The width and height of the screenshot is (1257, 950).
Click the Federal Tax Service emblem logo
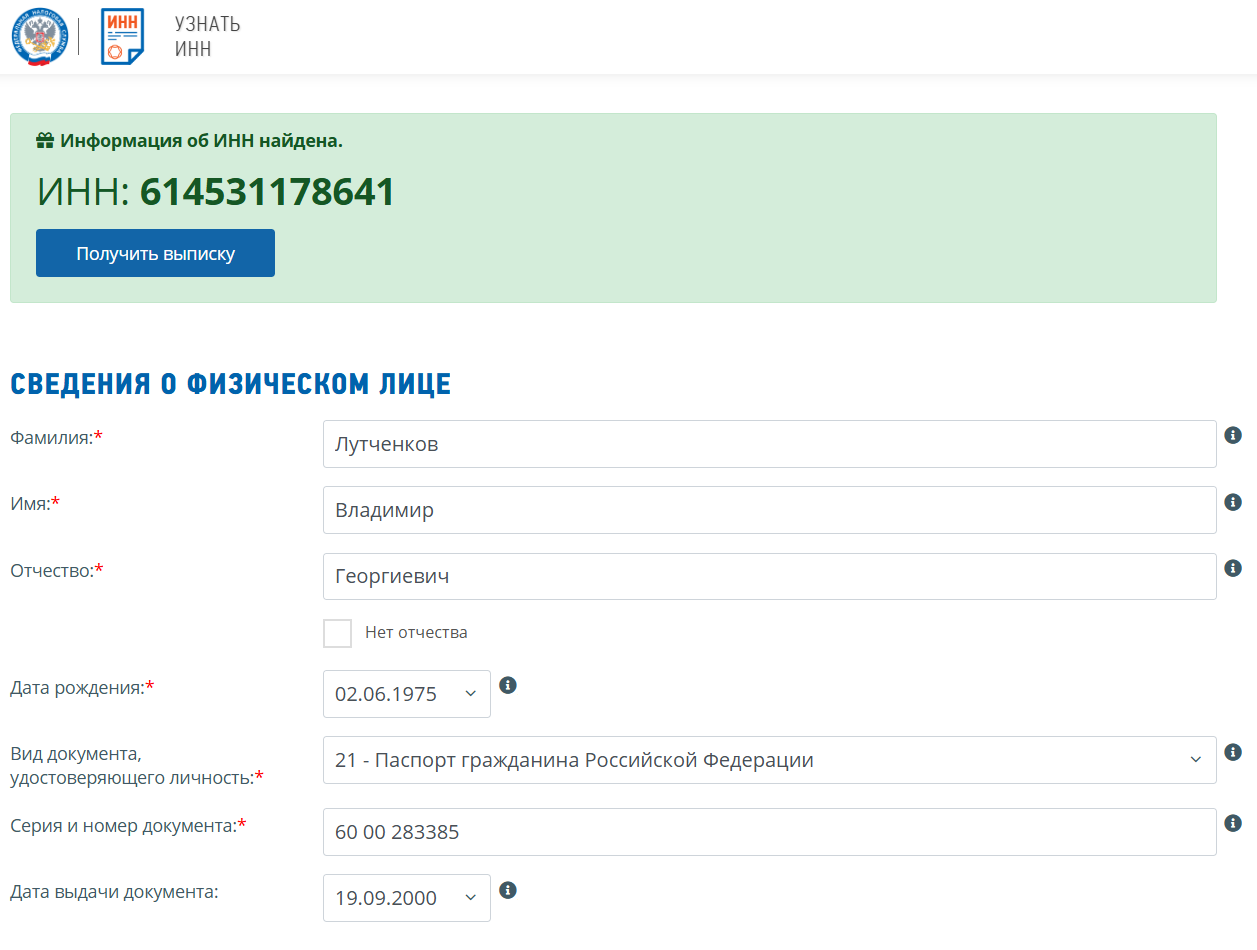click(38, 37)
